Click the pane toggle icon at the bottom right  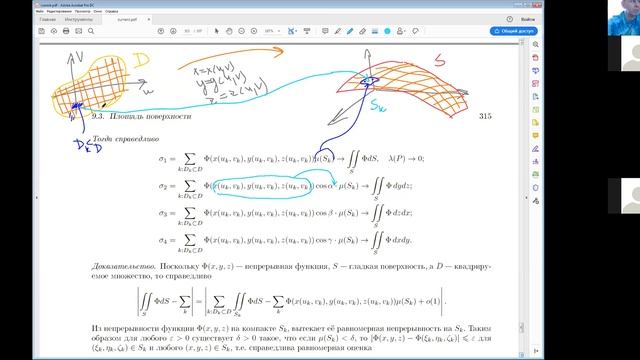[x=536, y=351]
